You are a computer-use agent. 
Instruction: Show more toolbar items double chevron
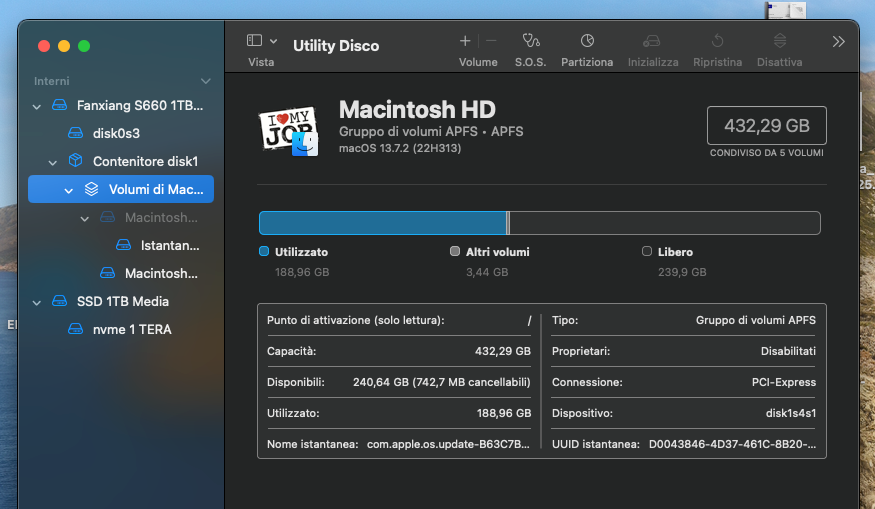838,41
